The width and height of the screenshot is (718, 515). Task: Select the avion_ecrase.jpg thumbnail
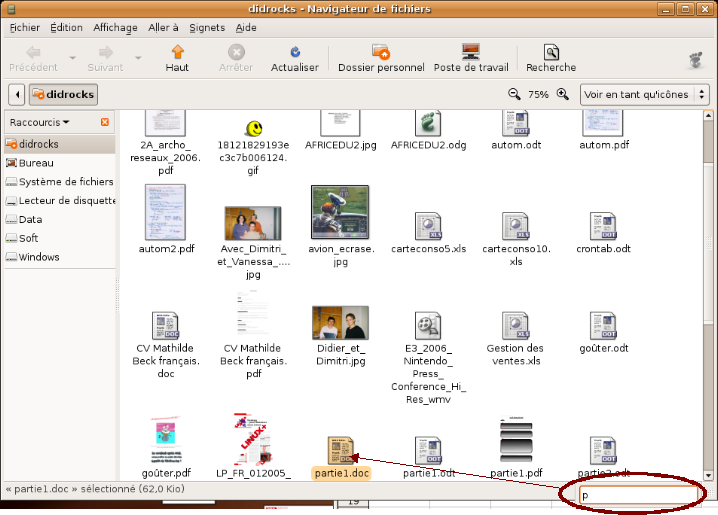341,212
